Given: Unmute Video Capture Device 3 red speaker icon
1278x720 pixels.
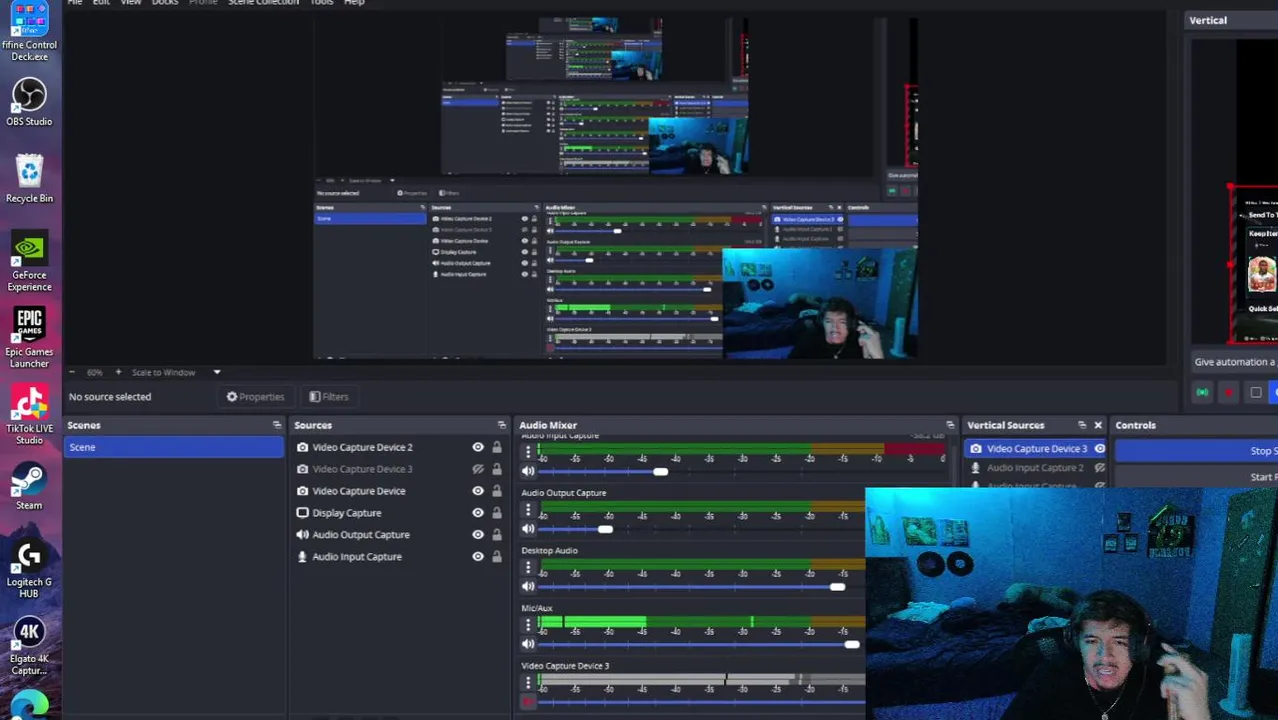Looking at the screenshot, I should [528, 702].
